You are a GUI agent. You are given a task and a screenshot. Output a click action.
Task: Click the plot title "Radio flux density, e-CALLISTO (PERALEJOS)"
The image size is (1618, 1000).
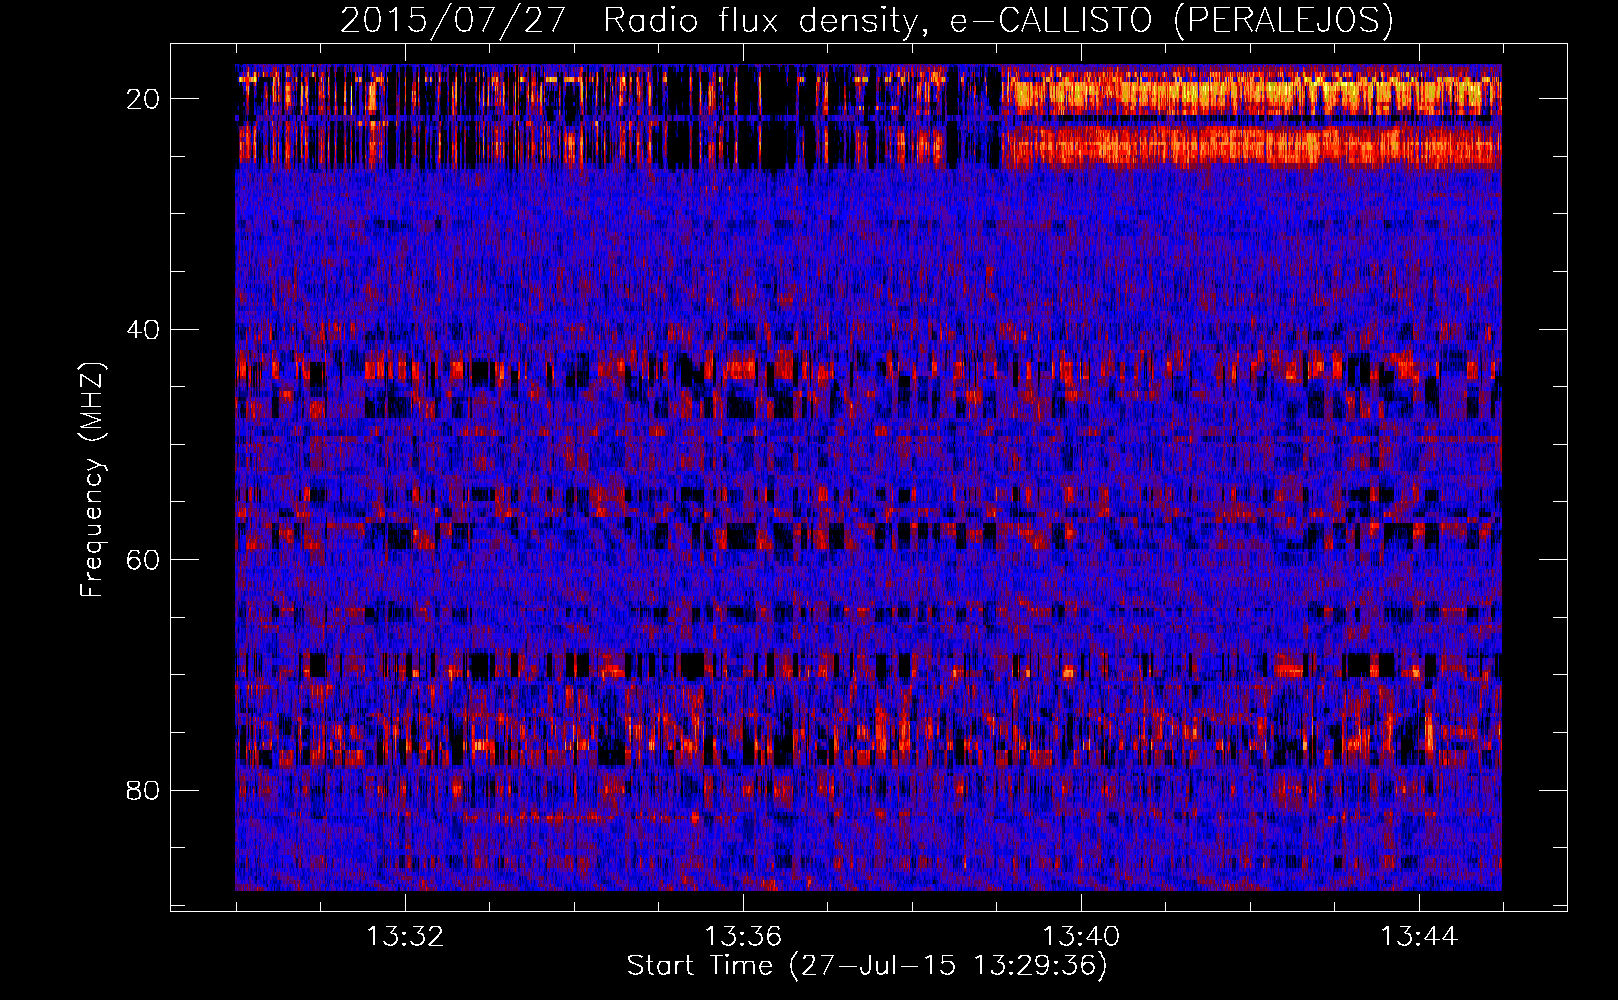coord(998,20)
